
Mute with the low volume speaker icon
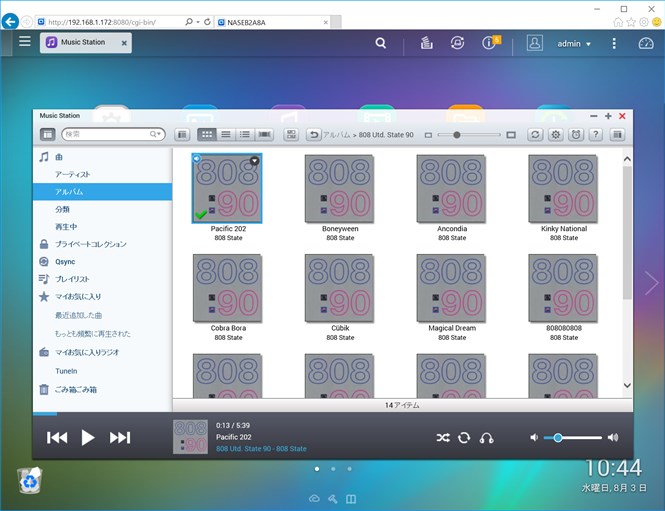[x=534, y=437]
